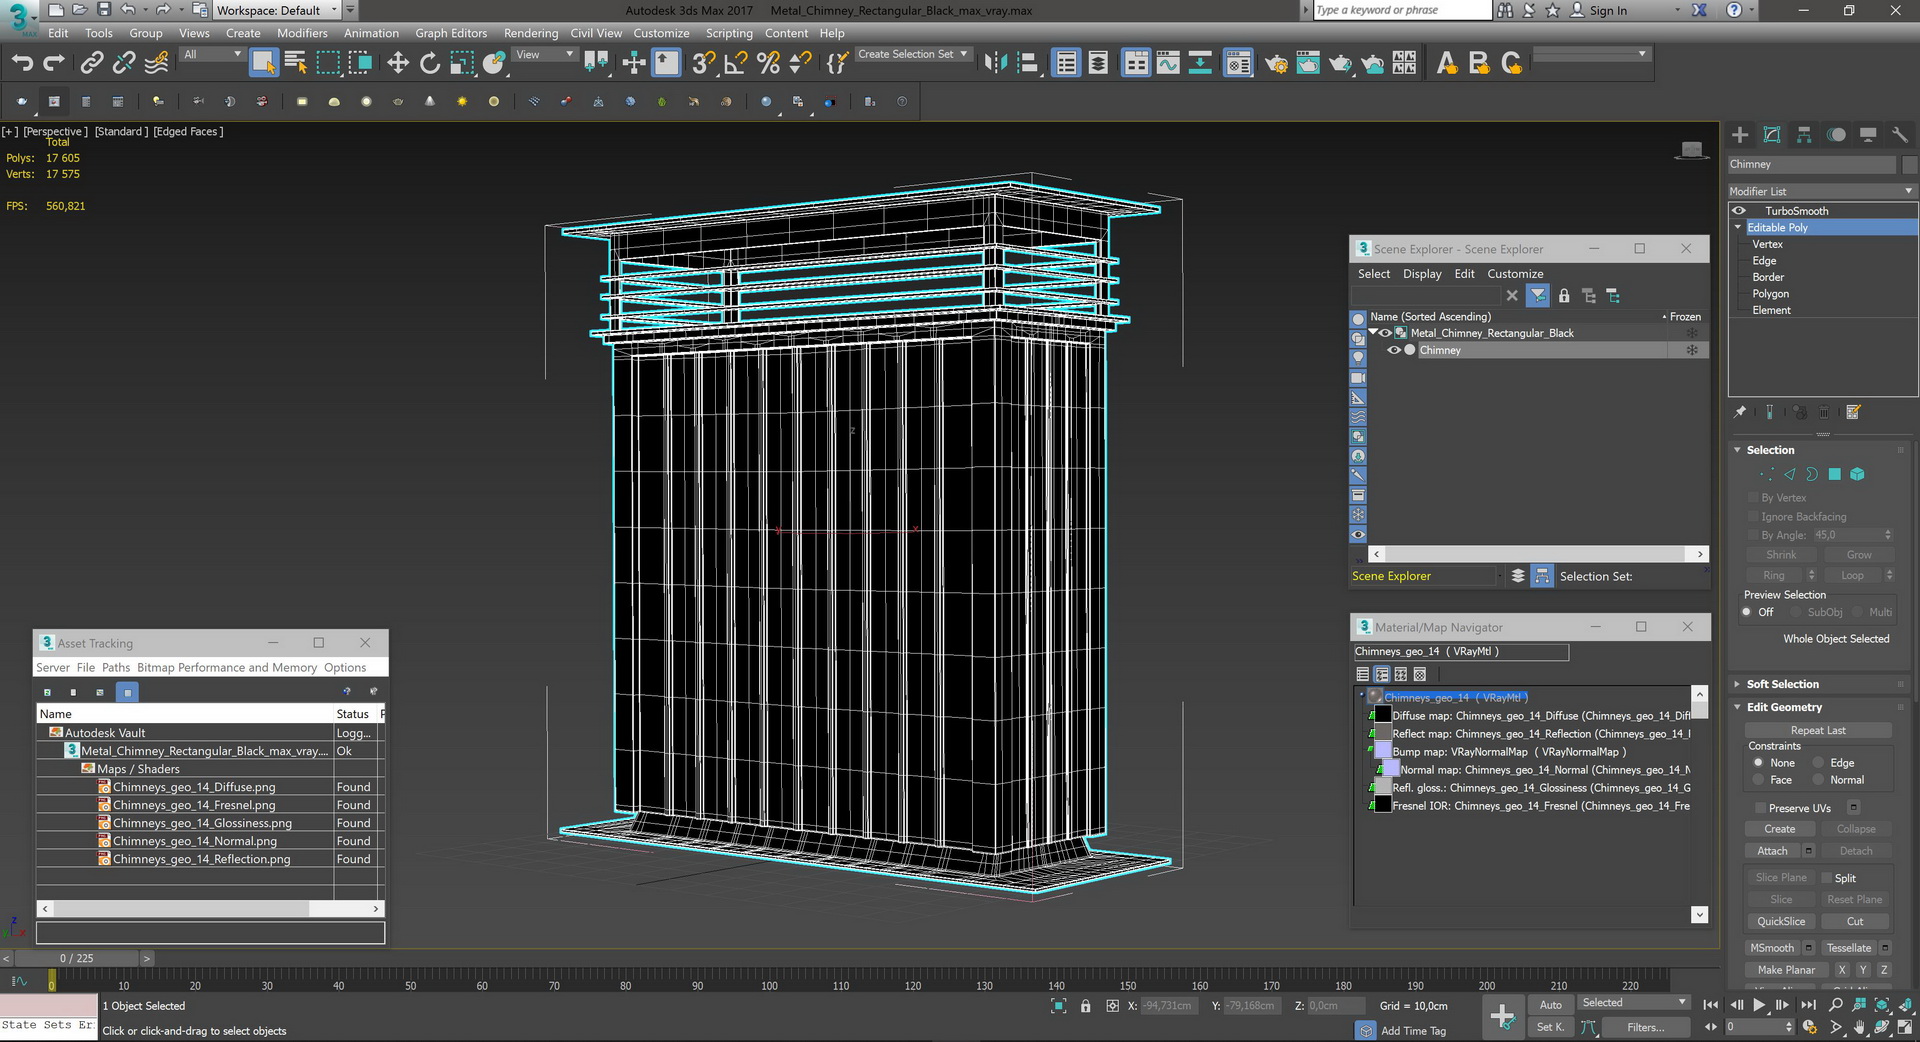Open the Utilities wrench panel
Image resolution: width=1920 pixels, height=1042 pixels.
click(1900, 135)
